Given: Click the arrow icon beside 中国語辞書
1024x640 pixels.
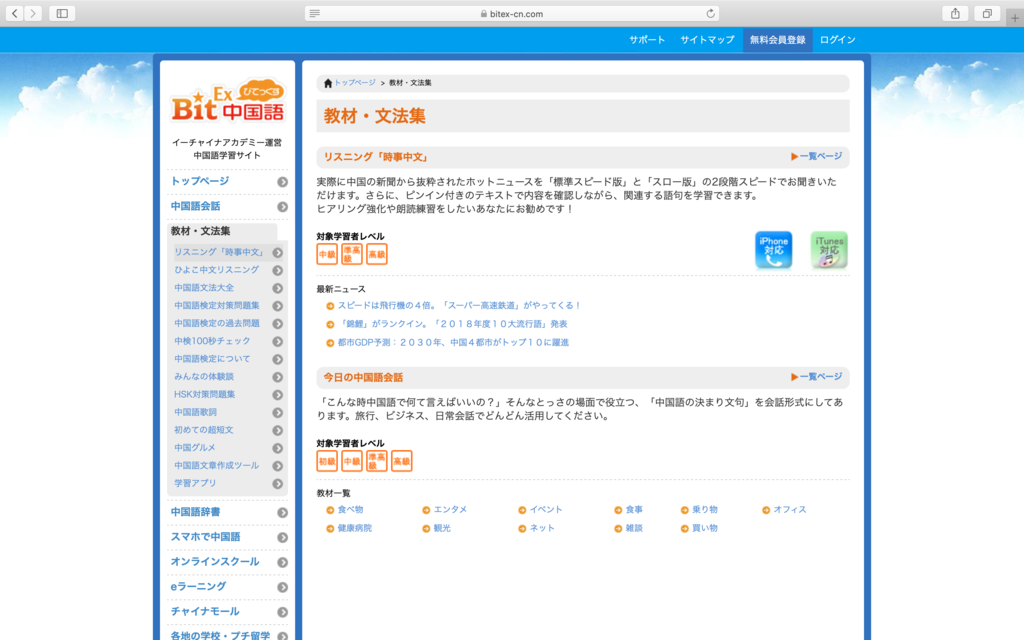Looking at the screenshot, I should coord(282,513).
